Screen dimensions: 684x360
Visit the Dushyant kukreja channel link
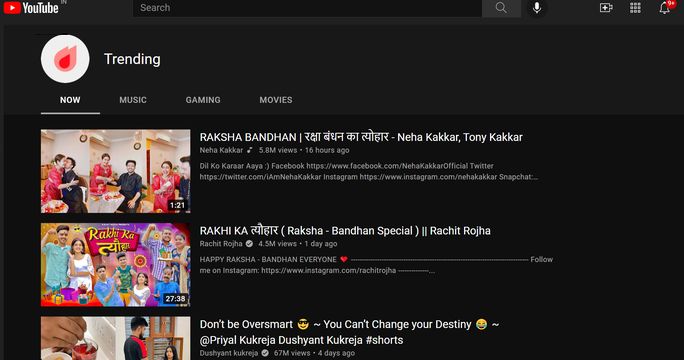[229, 353]
